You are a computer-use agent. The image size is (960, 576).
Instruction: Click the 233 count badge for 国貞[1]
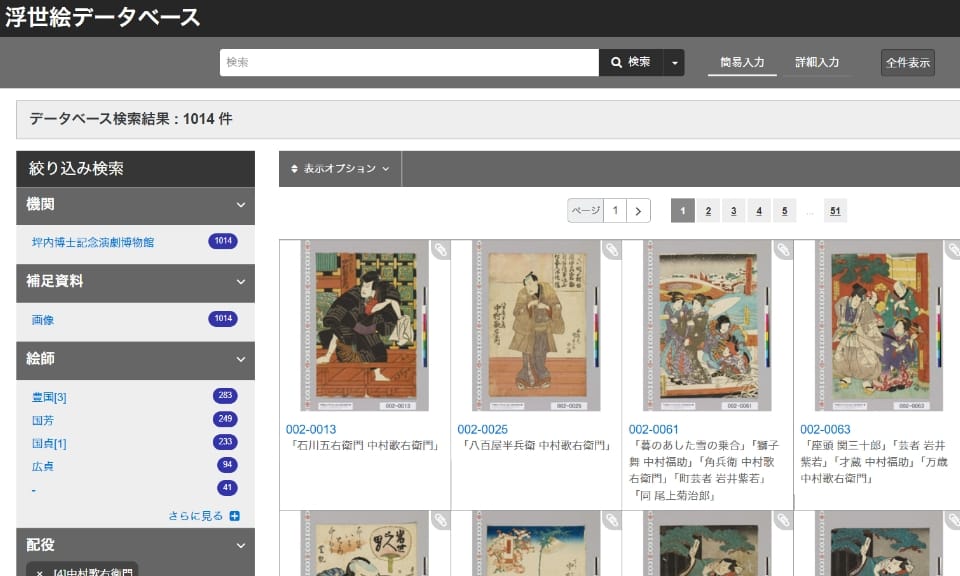click(x=225, y=442)
